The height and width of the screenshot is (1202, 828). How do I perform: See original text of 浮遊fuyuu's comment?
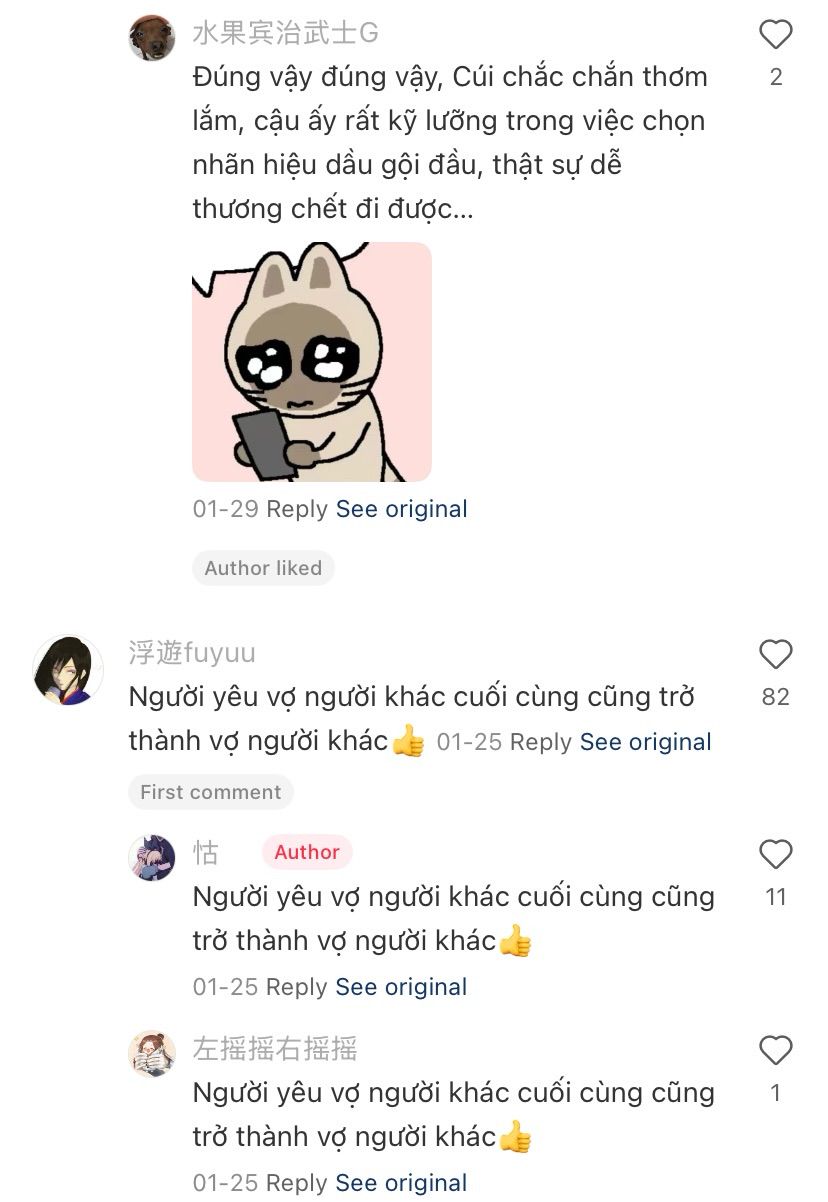(x=646, y=742)
